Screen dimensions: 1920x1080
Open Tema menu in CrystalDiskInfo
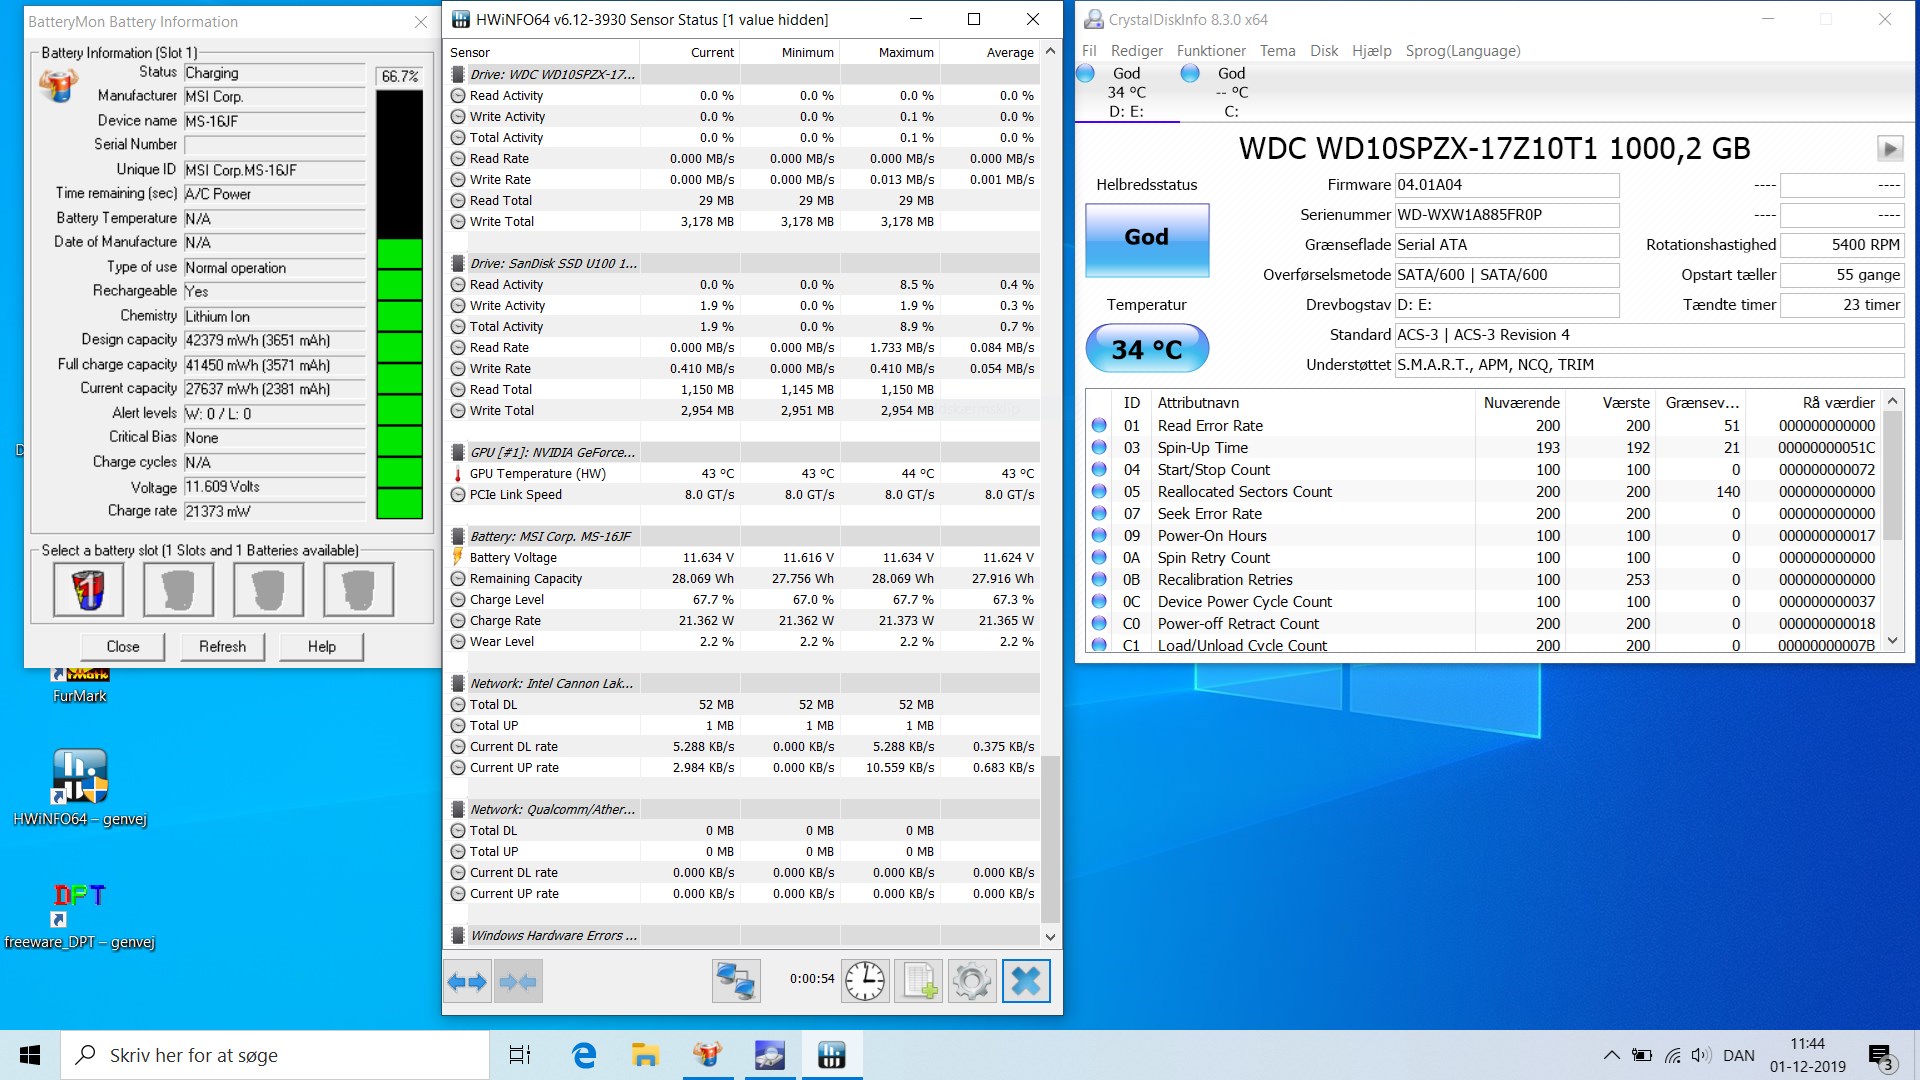pyautogui.click(x=1277, y=51)
